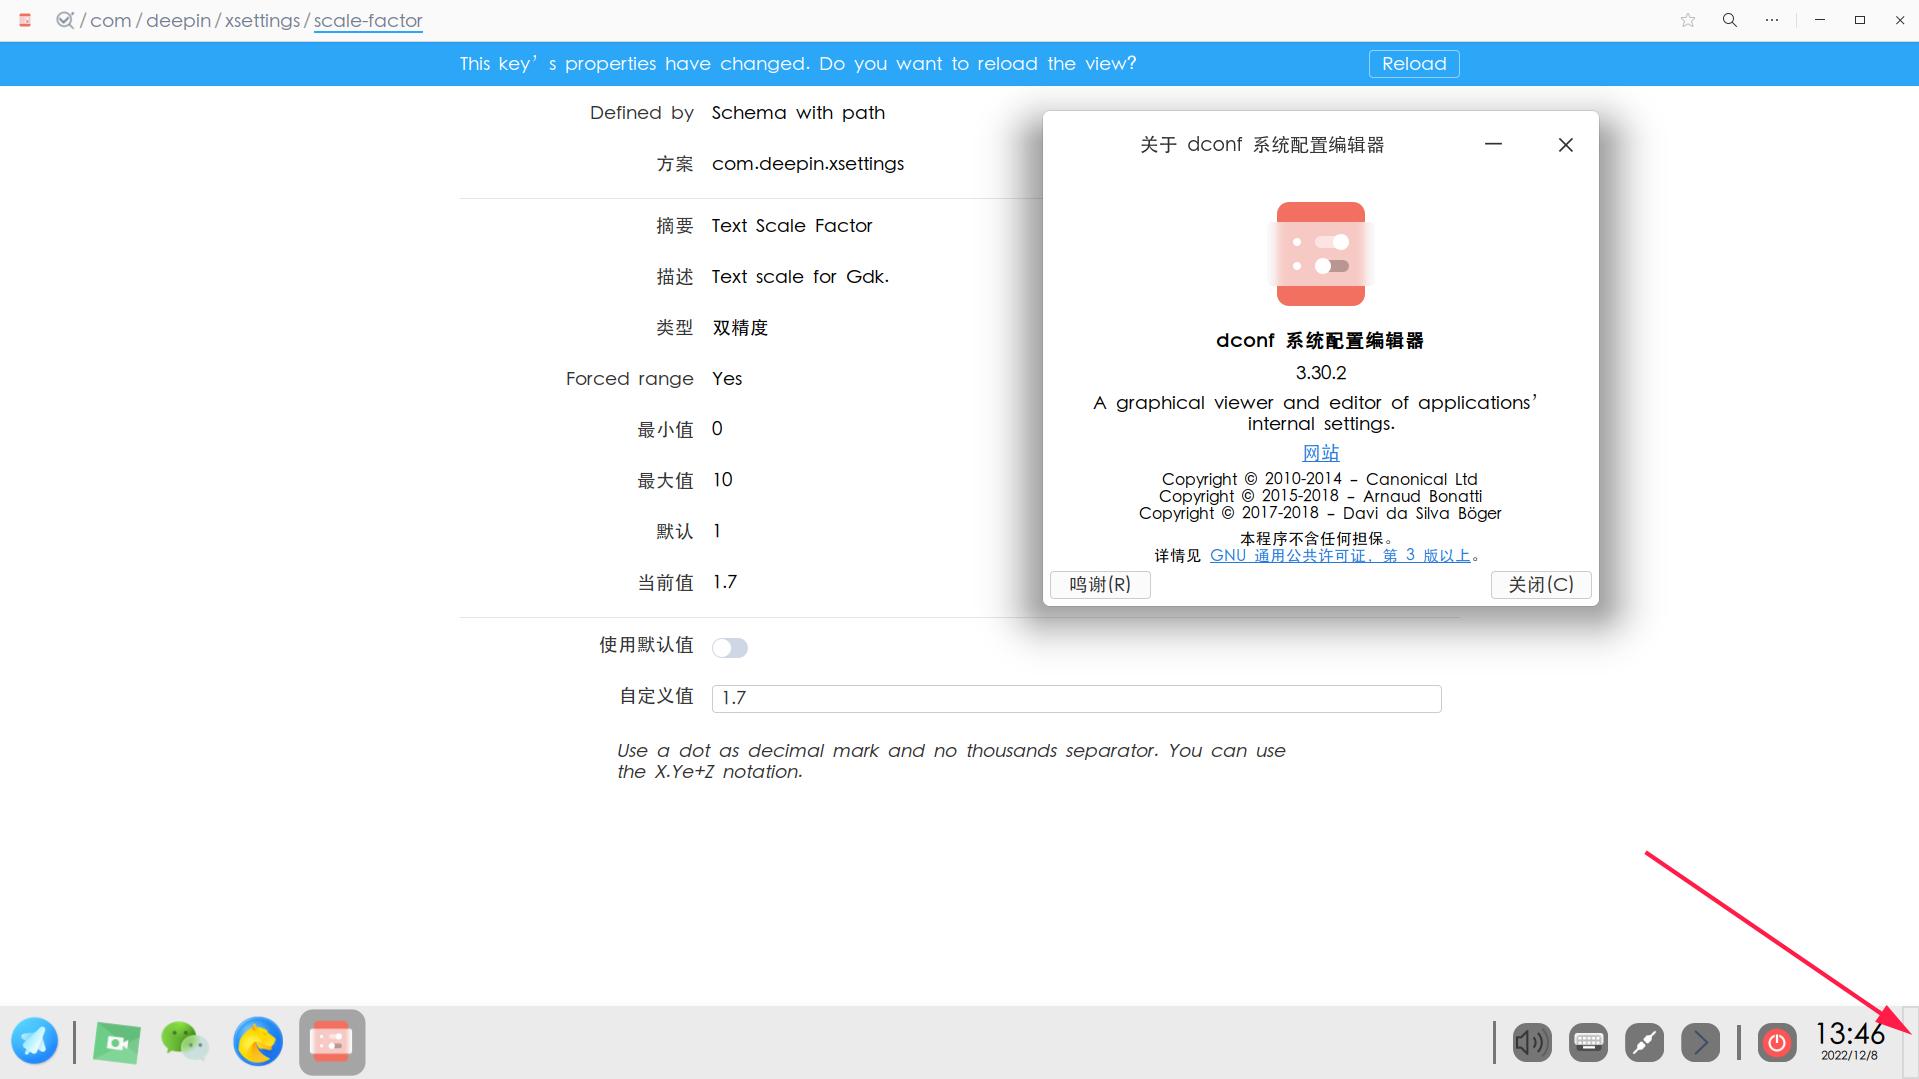This screenshot has height=1079, width=1919.
Task: Open the 网站 link in the about dialog
Action: click(x=1320, y=453)
